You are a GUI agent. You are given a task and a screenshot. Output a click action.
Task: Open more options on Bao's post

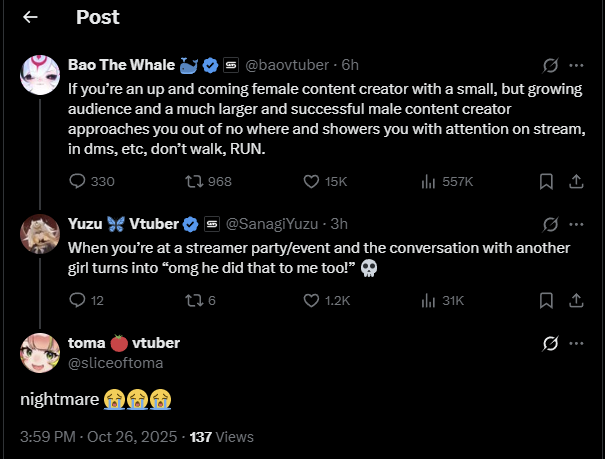pos(576,65)
